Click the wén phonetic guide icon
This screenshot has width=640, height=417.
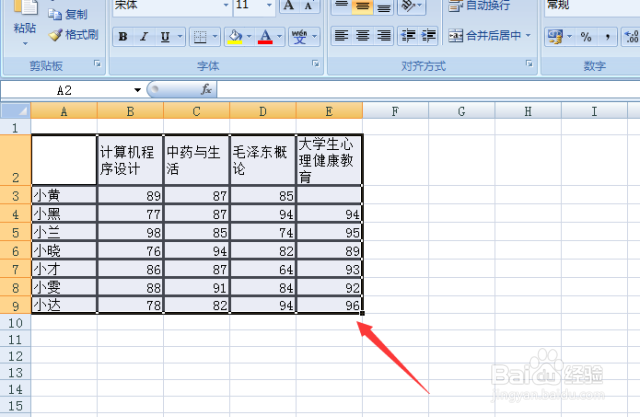(x=300, y=37)
